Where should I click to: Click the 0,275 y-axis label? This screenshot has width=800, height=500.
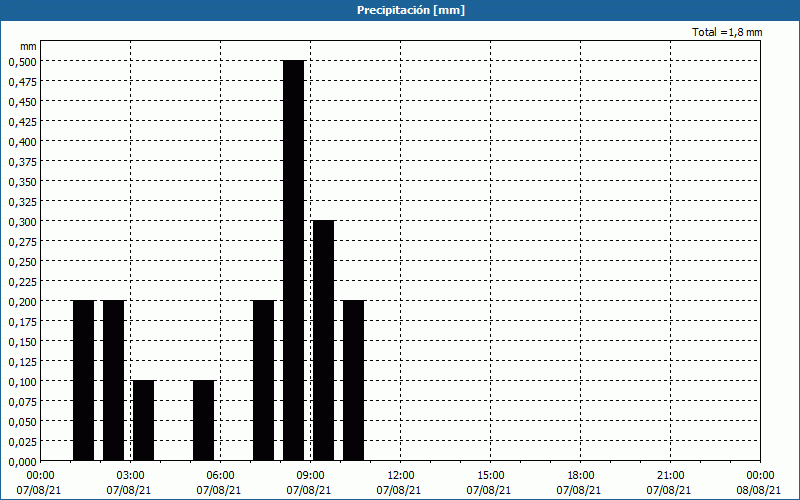coord(22,241)
